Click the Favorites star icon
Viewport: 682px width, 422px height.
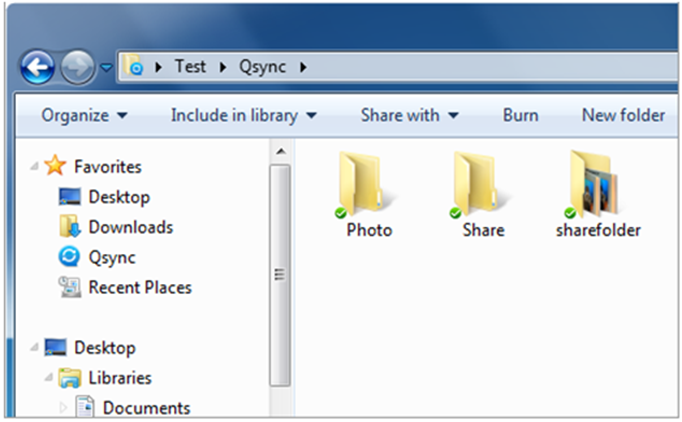pos(55,165)
